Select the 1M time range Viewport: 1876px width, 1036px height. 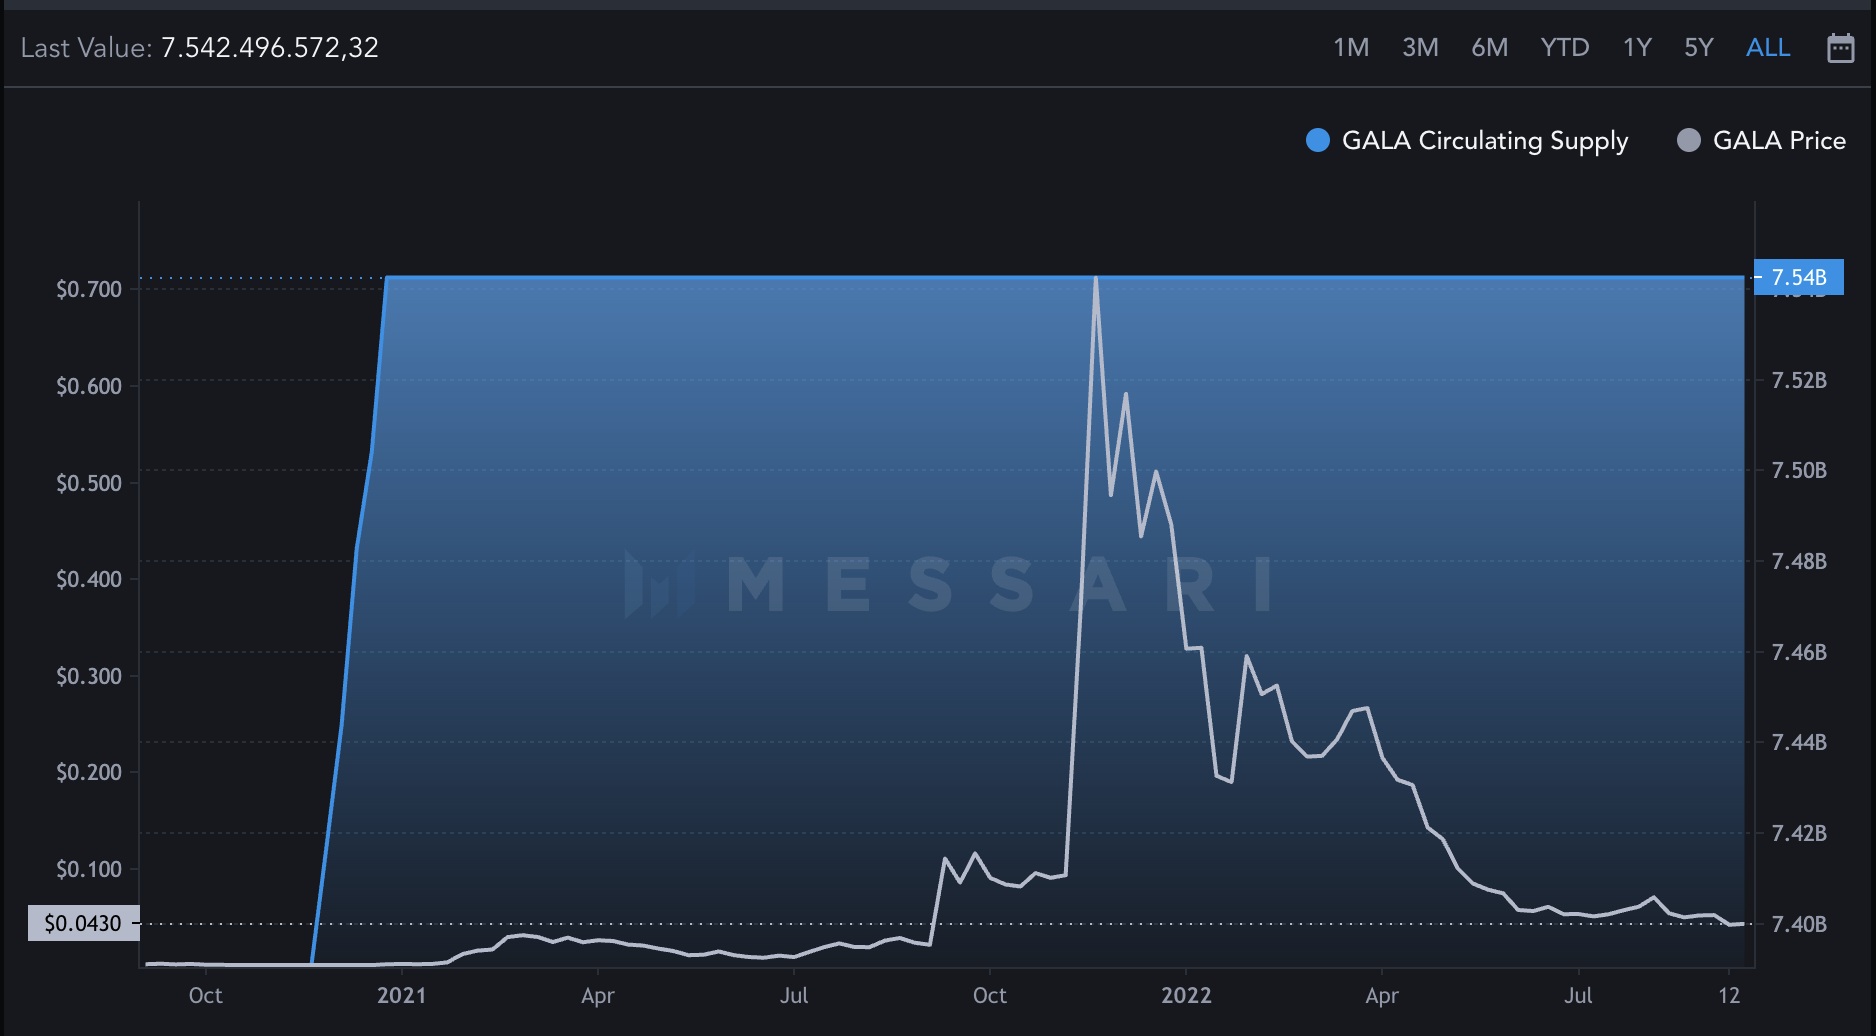1350,48
